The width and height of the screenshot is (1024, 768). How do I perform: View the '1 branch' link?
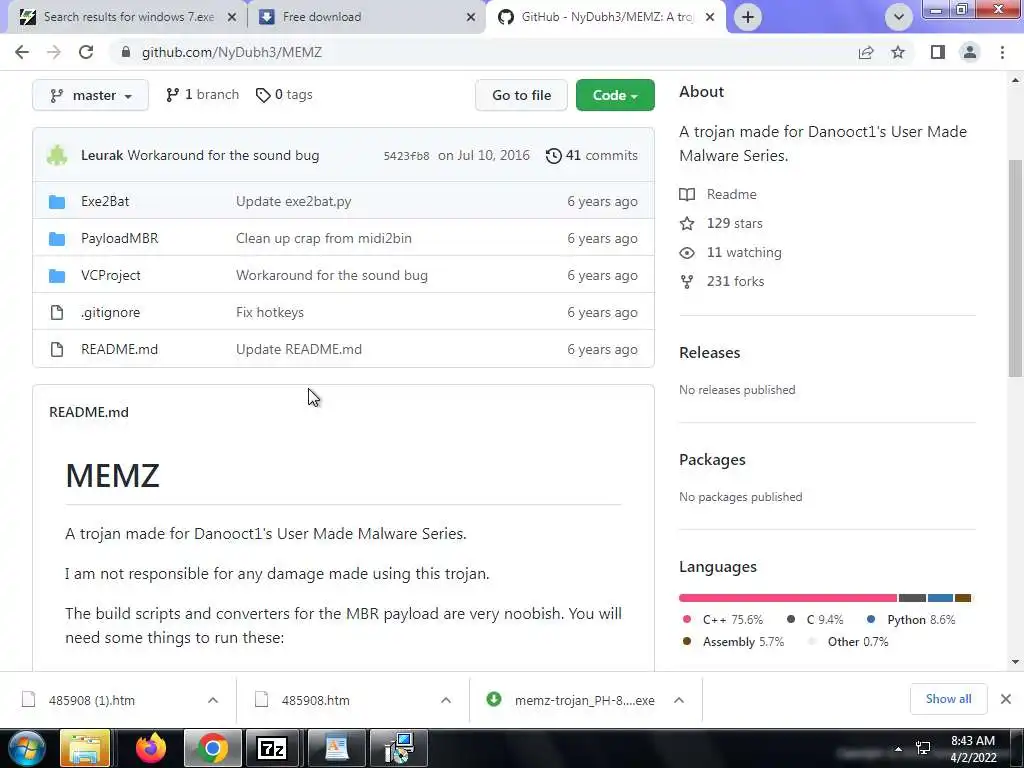202,95
